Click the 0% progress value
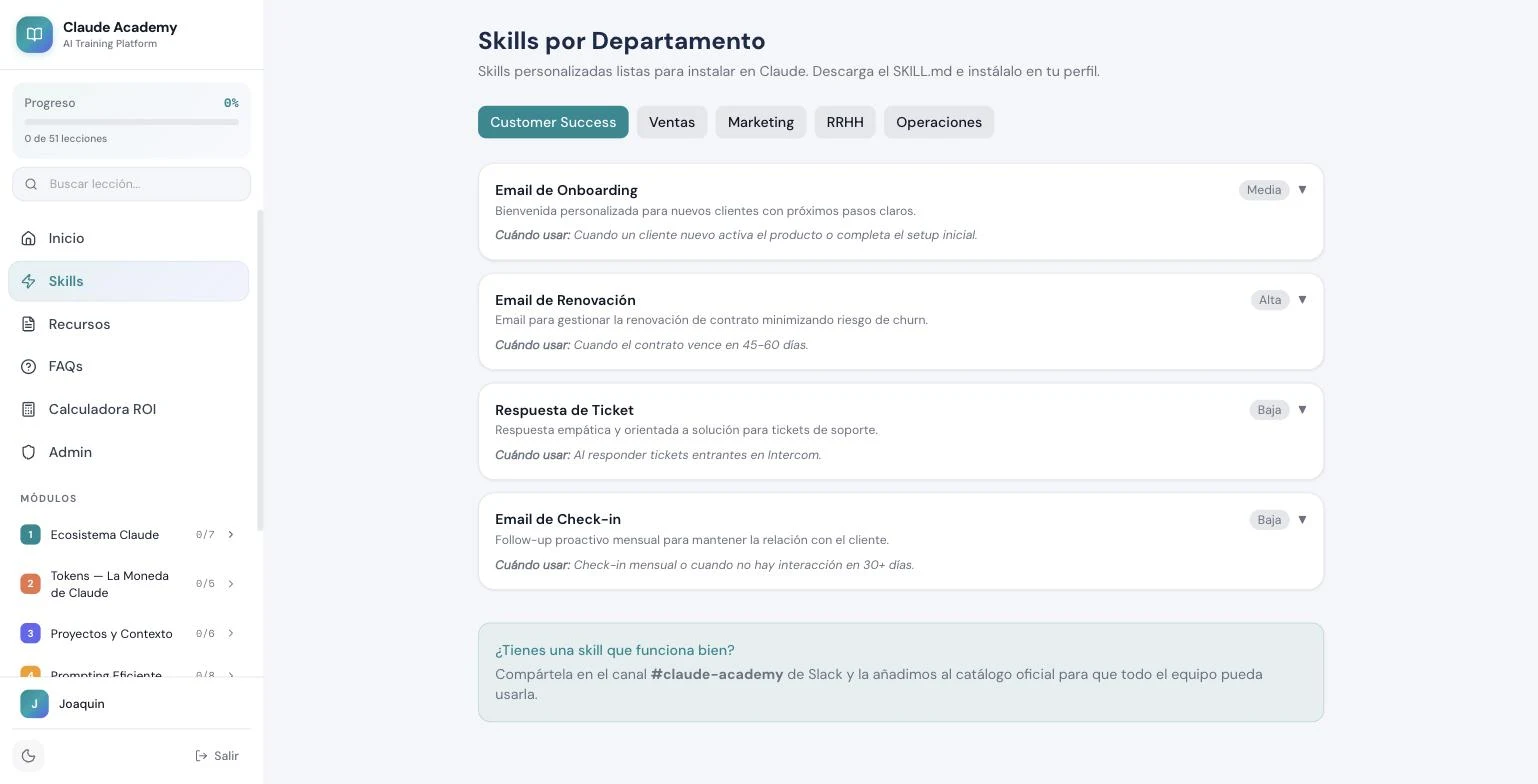Viewport: 1538px width, 784px height. point(231,103)
